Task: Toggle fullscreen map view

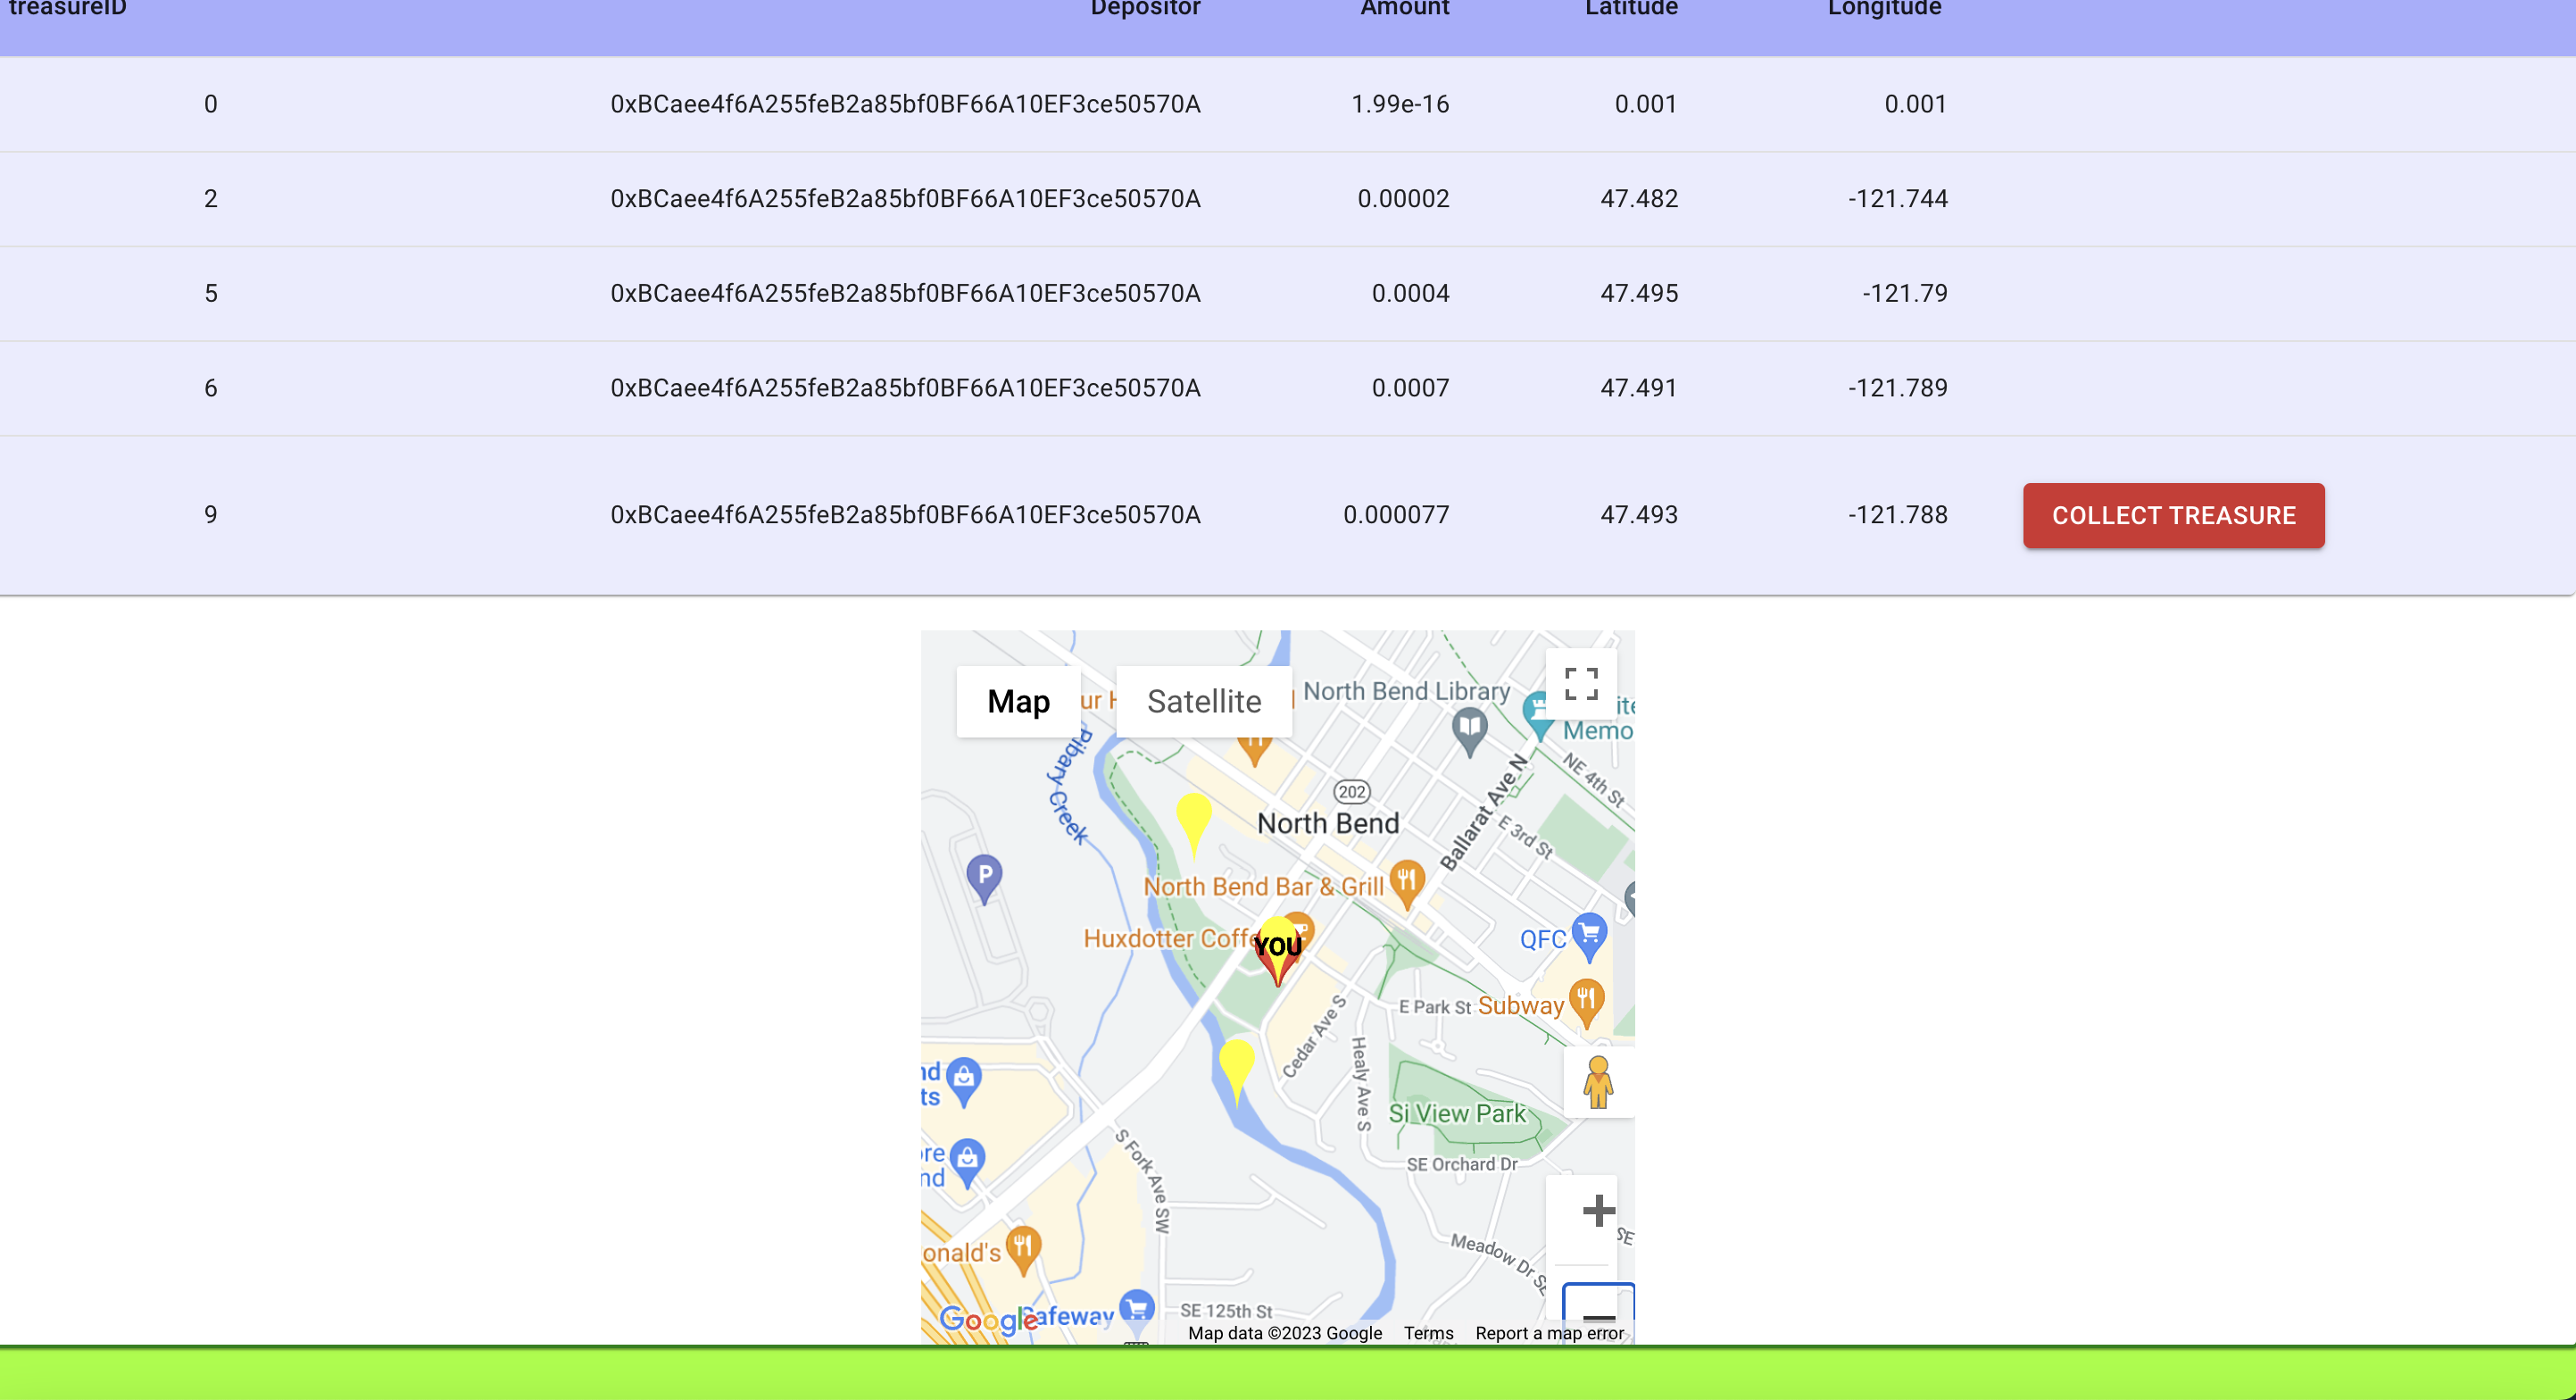Action: (1580, 684)
